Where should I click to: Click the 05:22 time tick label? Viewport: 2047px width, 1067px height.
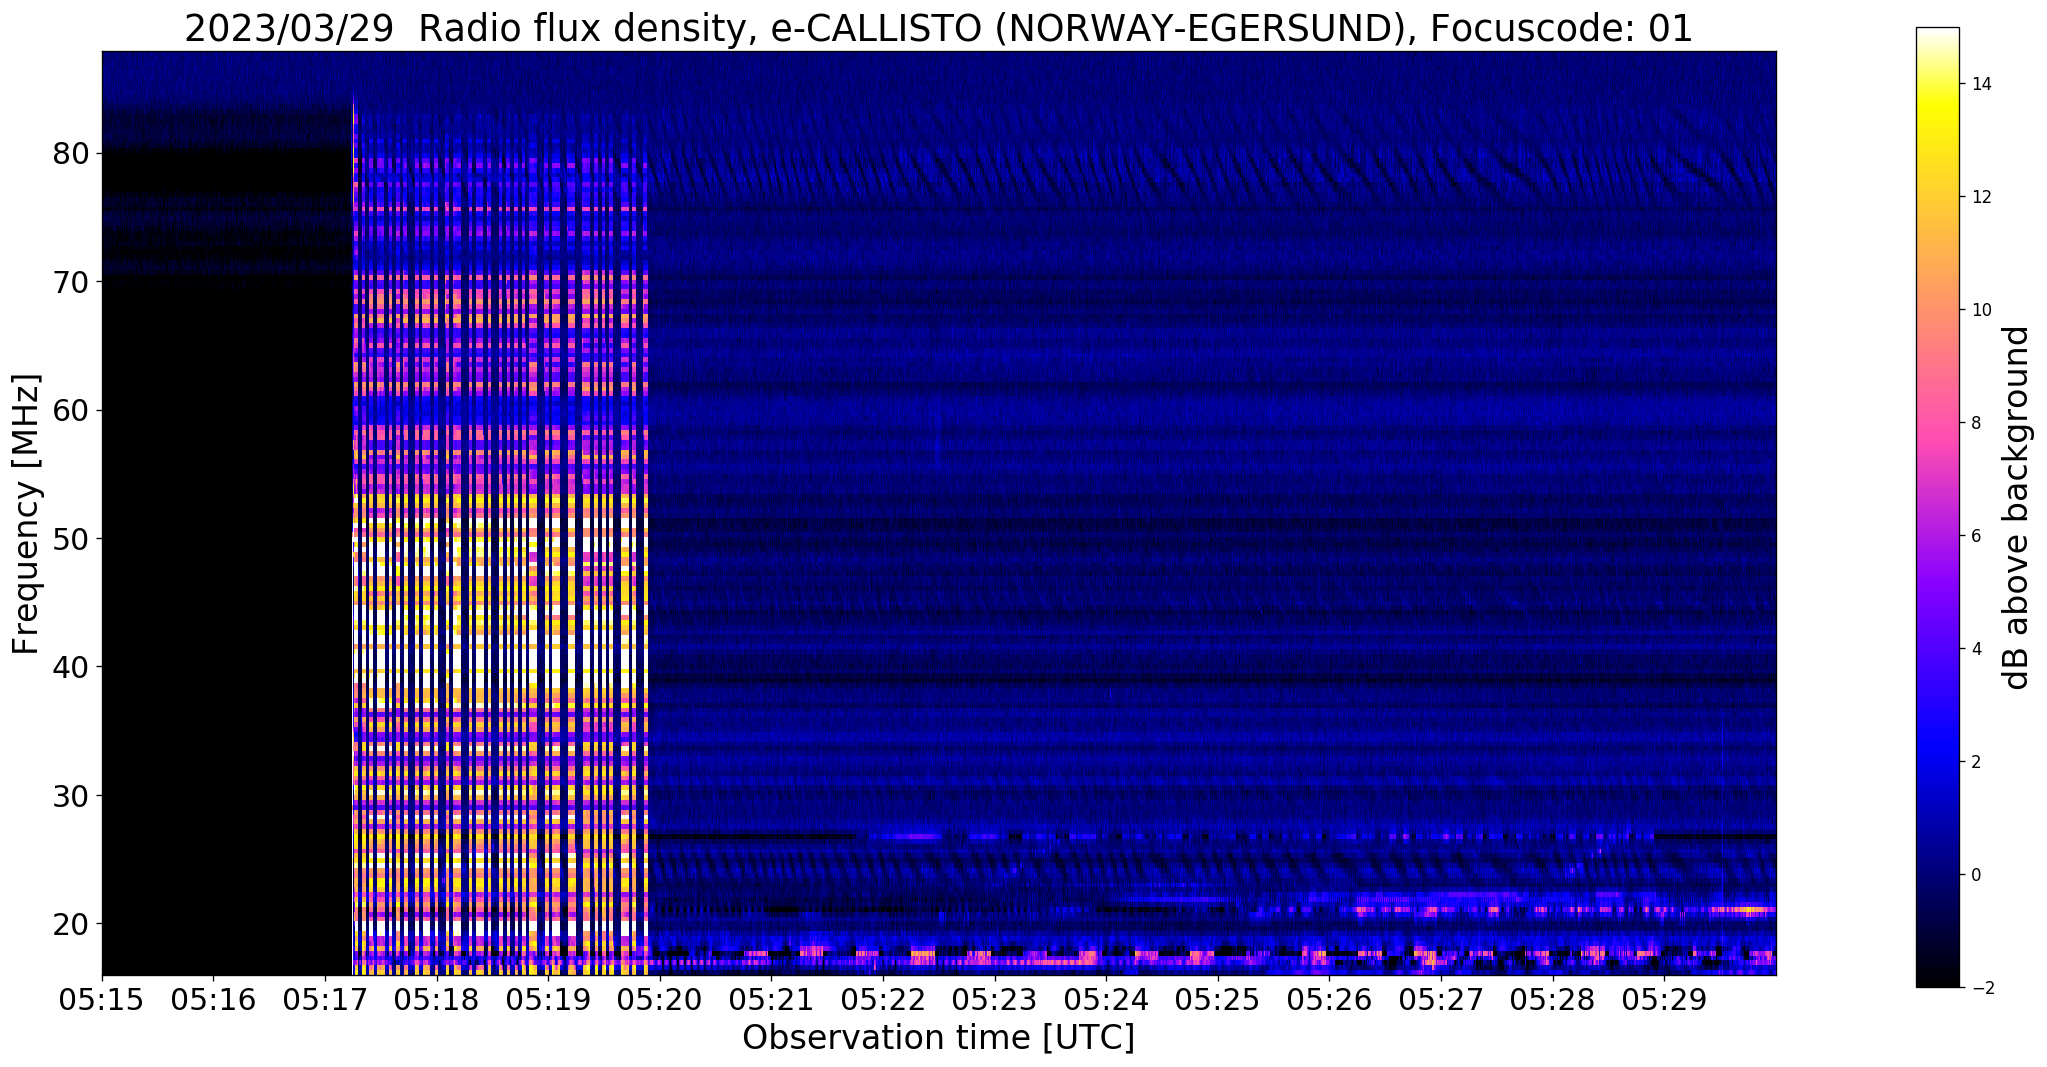click(883, 997)
